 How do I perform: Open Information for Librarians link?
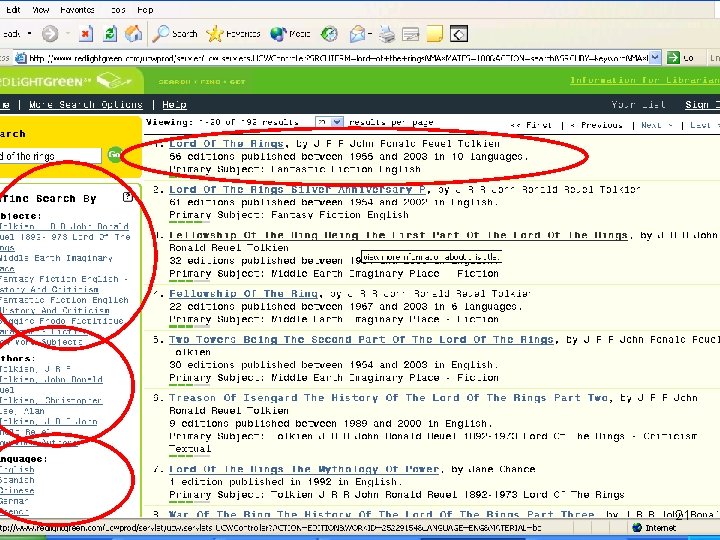point(645,80)
